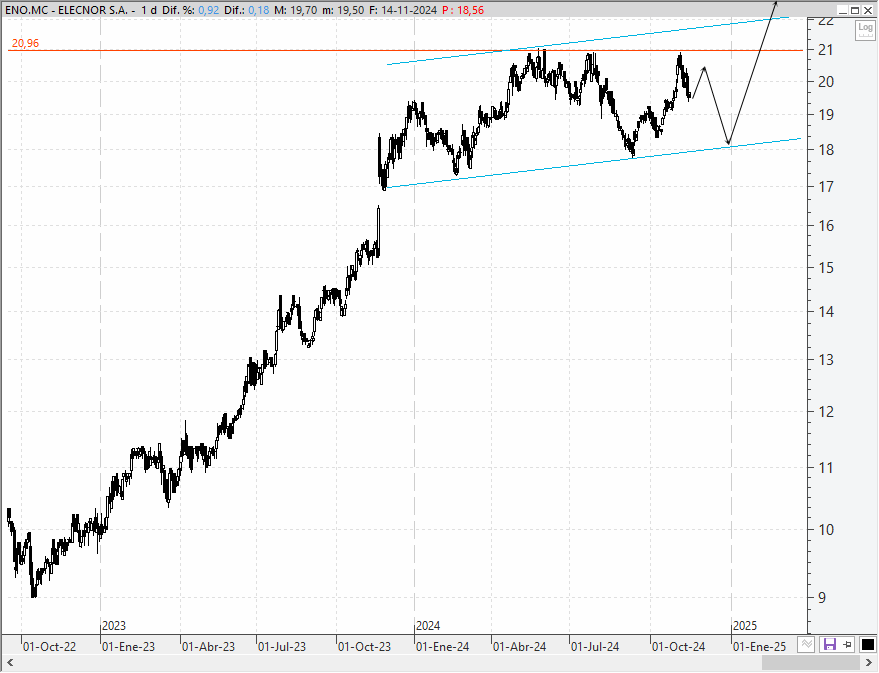The image size is (879, 673).
Task: Click the ENO.MC - ELECNOR S.A. title
Action: [x=66, y=10]
